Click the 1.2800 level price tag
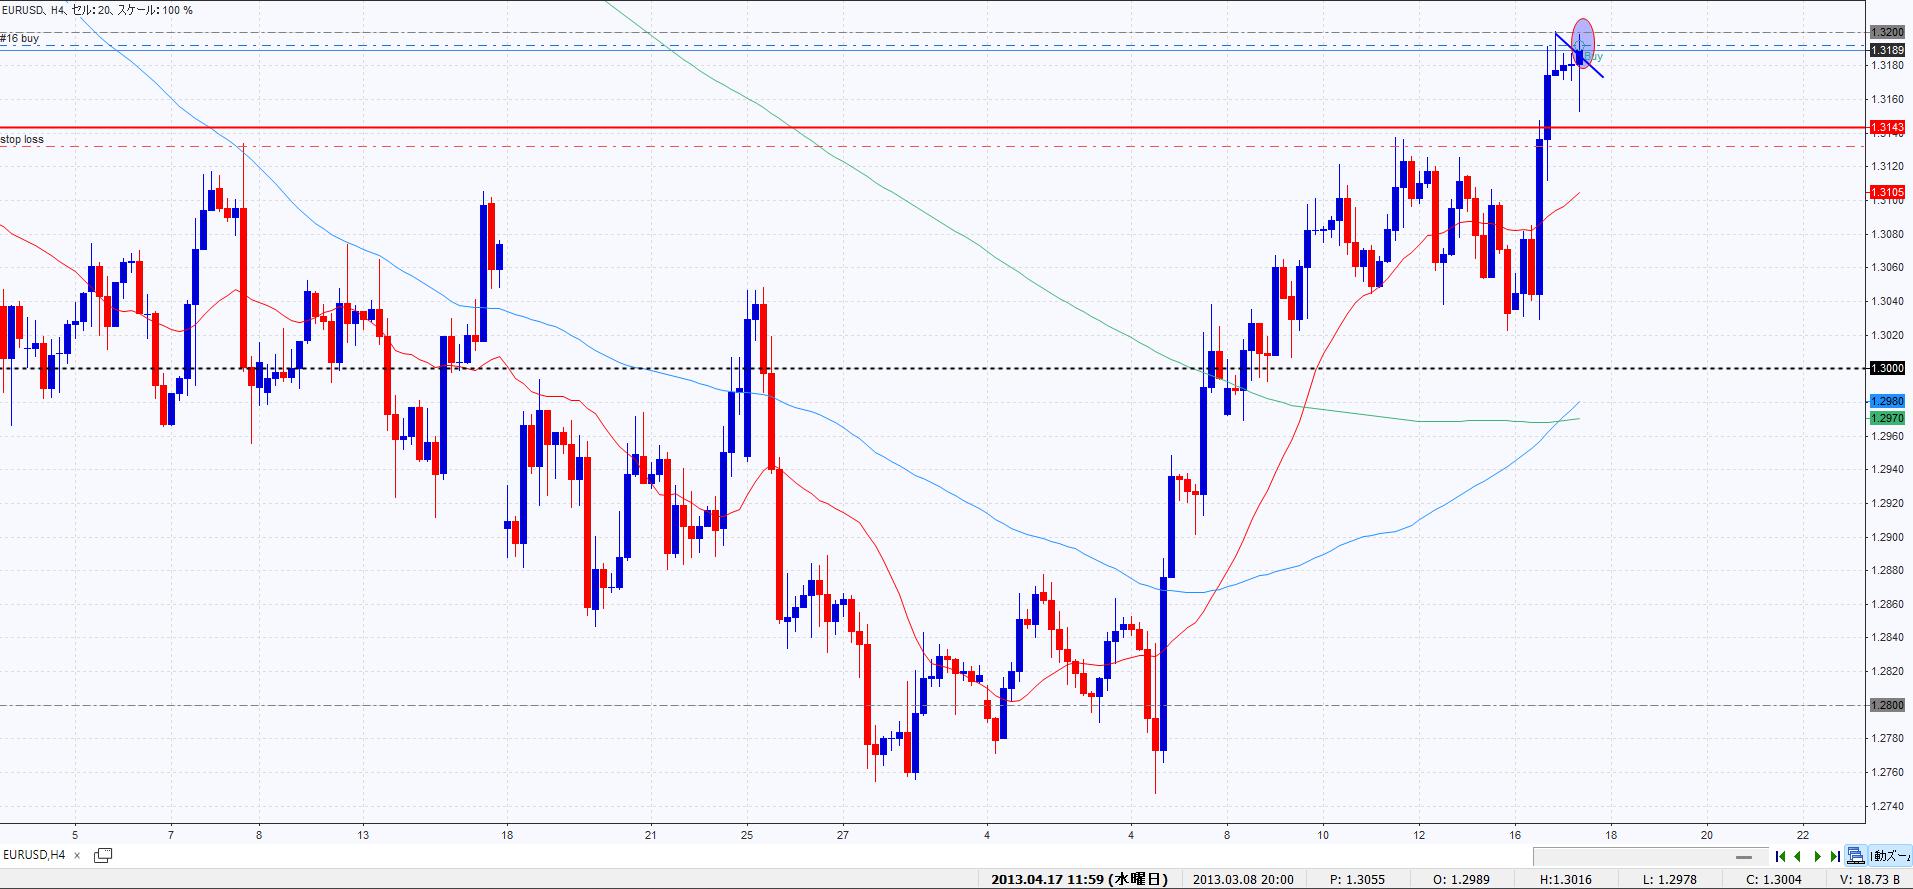 1887,705
